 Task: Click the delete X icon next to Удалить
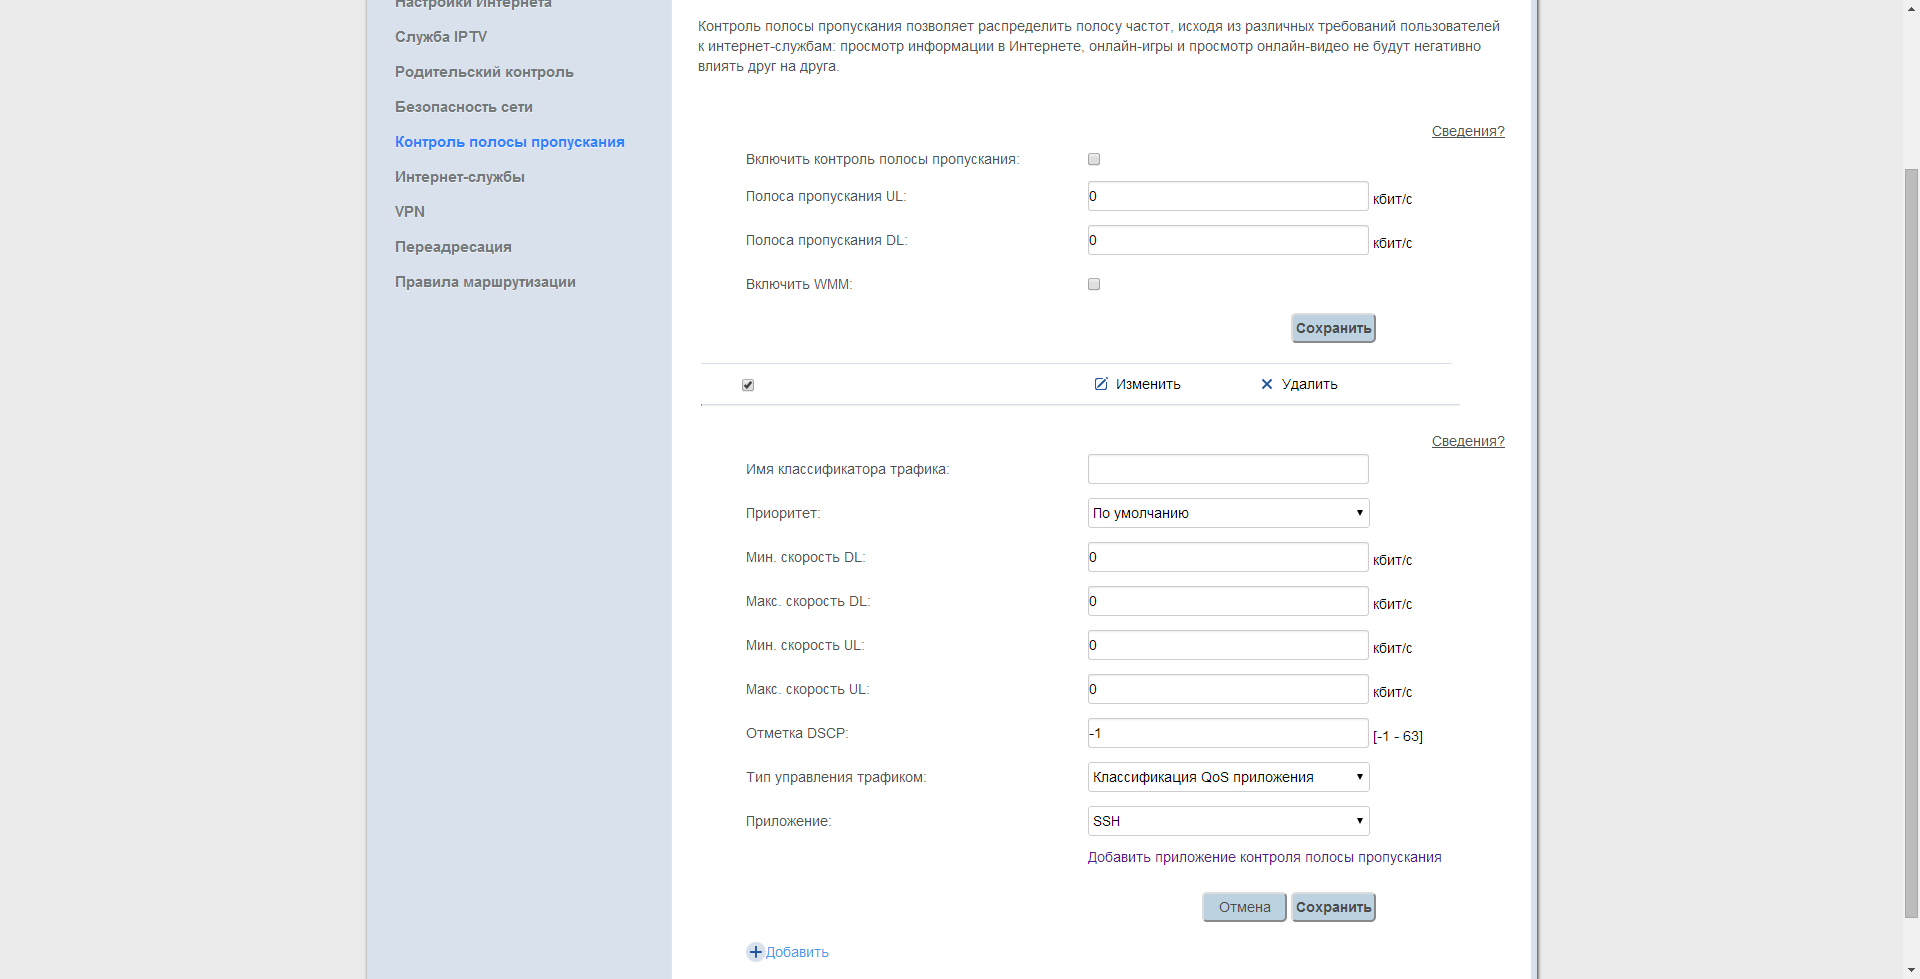(x=1267, y=384)
